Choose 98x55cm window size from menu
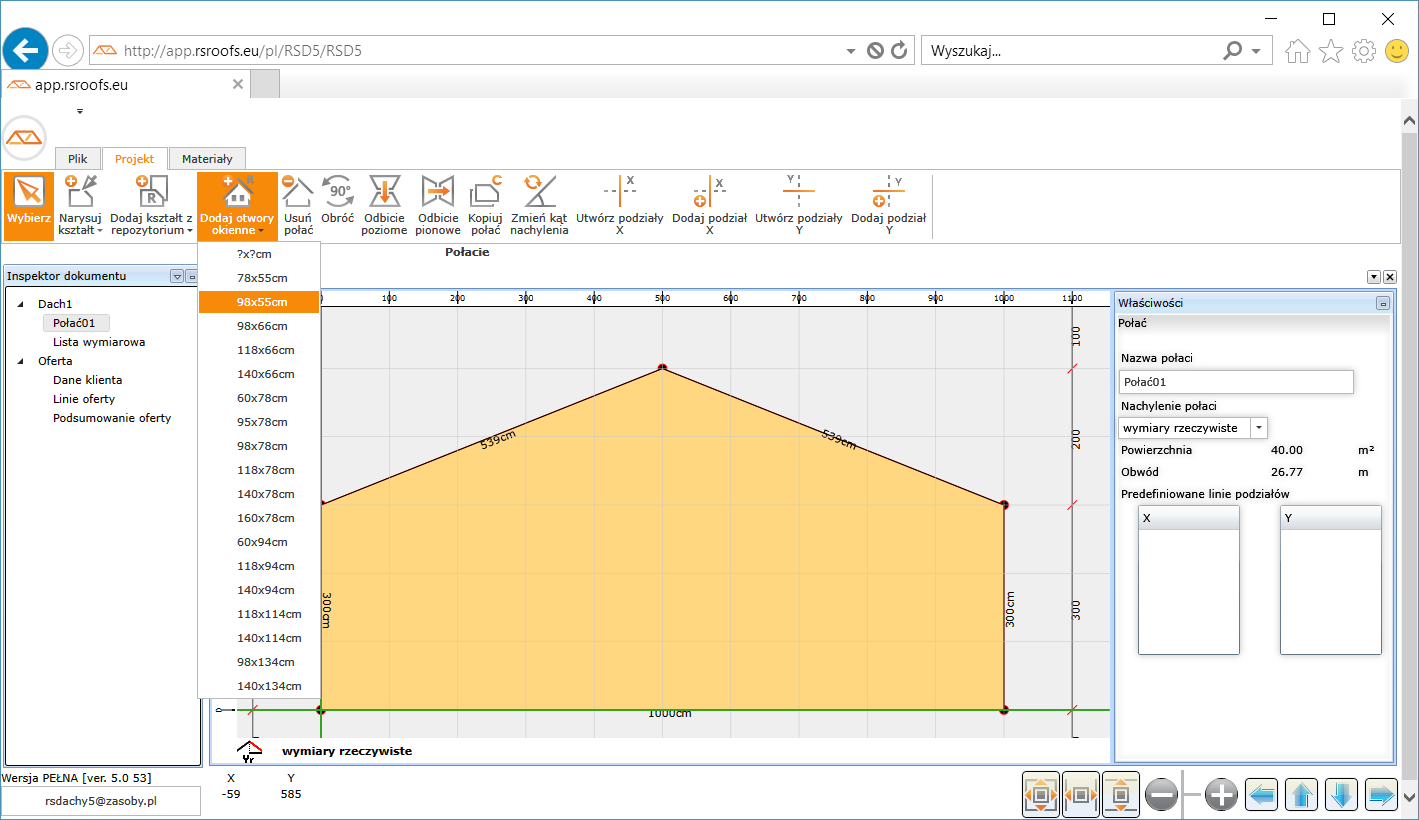This screenshot has width=1419, height=820. (262, 302)
